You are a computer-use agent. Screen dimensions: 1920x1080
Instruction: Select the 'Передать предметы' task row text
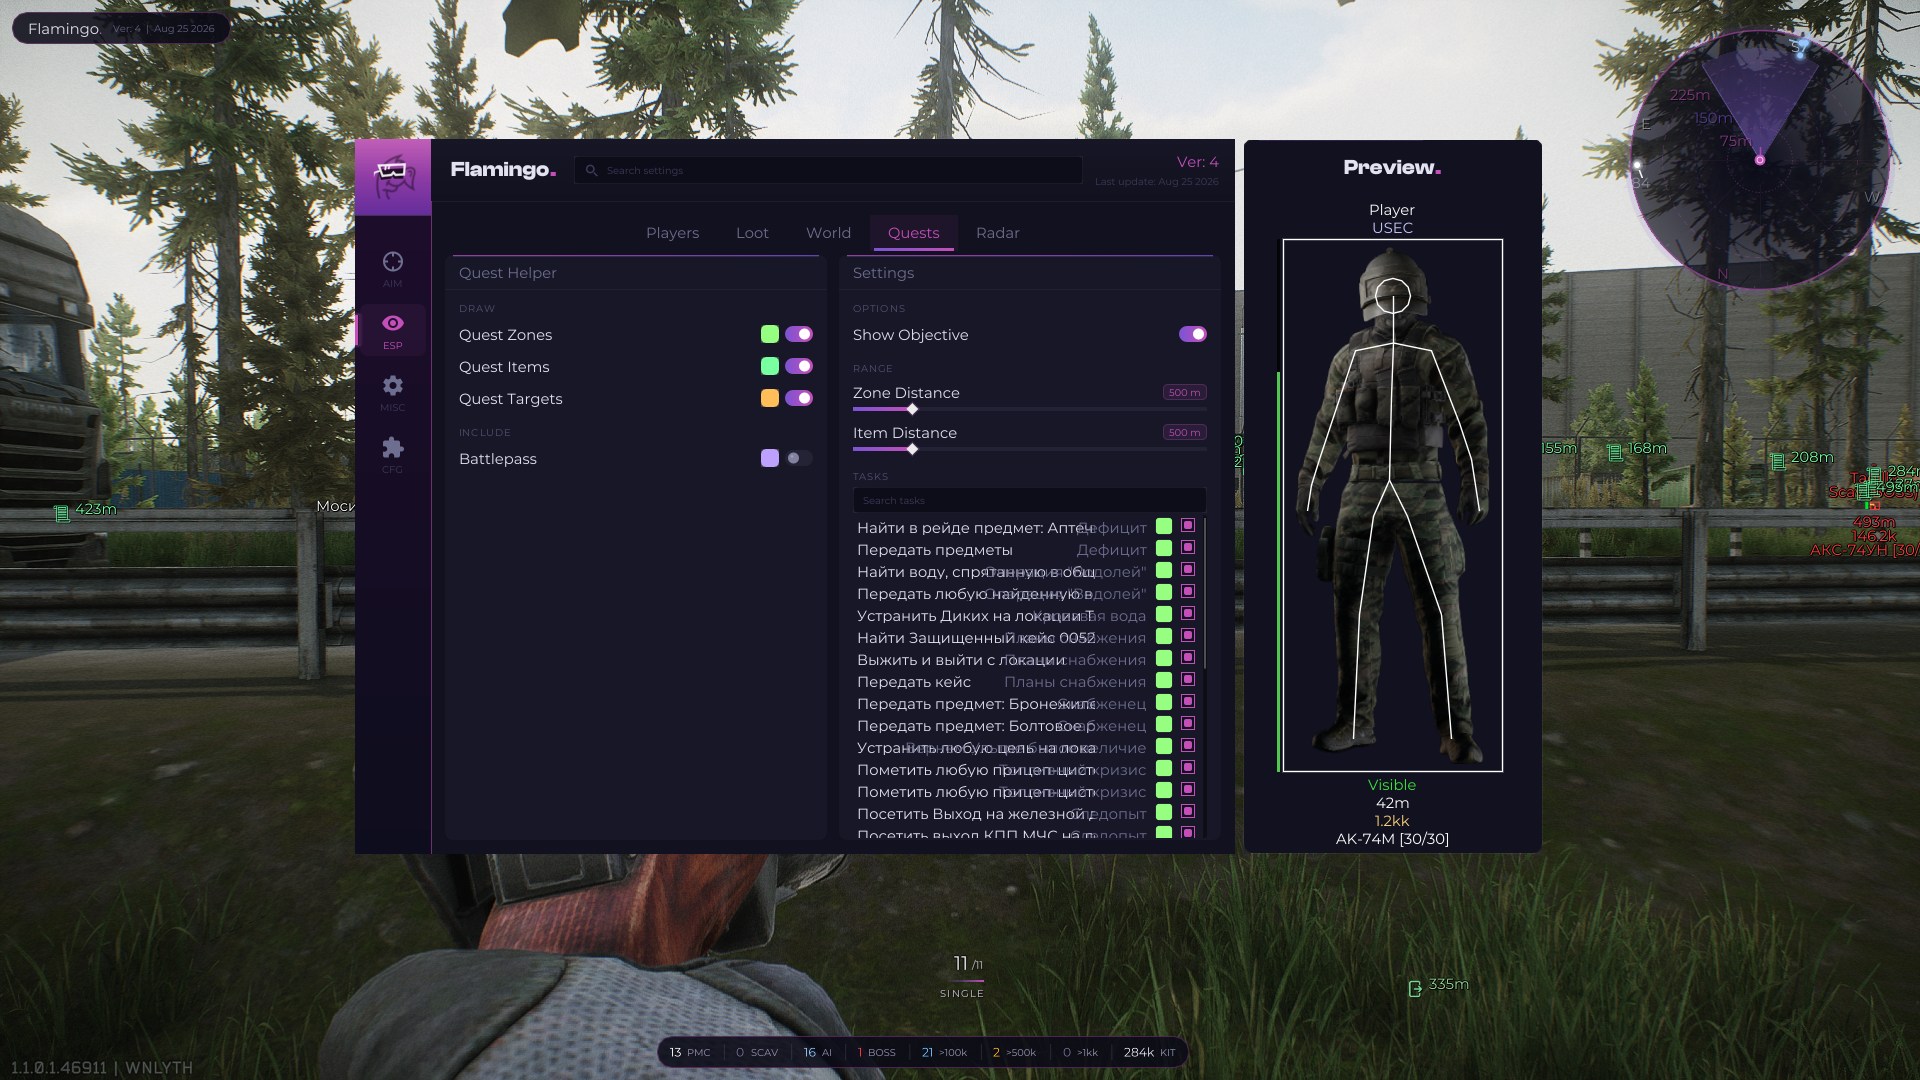point(935,550)
